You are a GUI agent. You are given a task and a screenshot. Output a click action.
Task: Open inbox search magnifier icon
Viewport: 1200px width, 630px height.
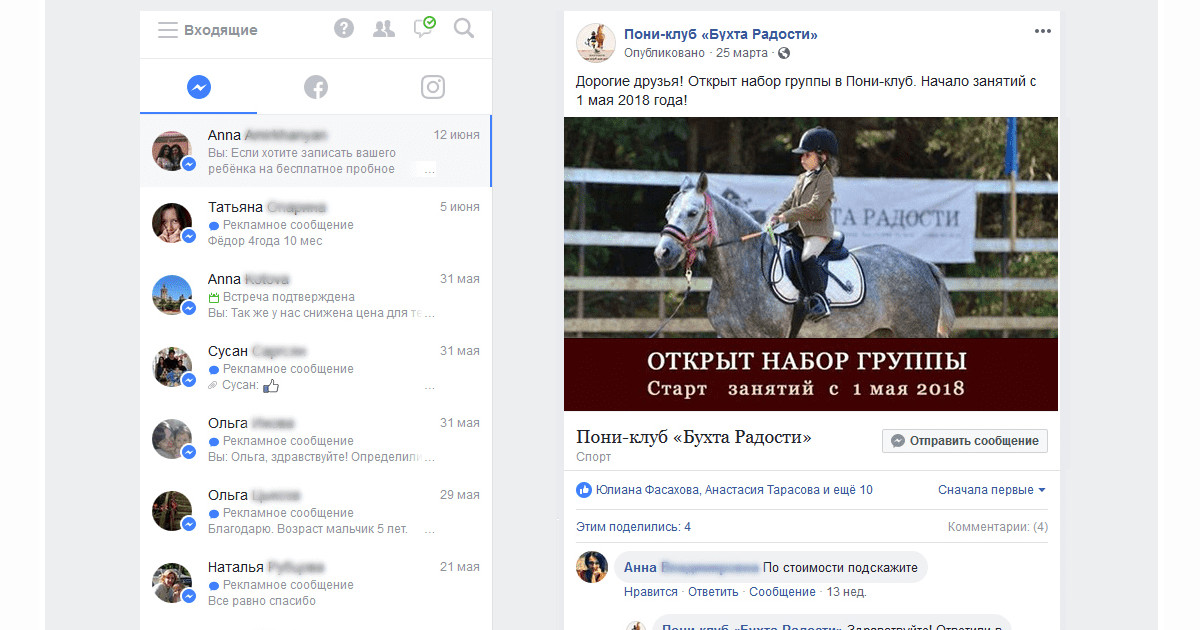[x=464, y=29]
